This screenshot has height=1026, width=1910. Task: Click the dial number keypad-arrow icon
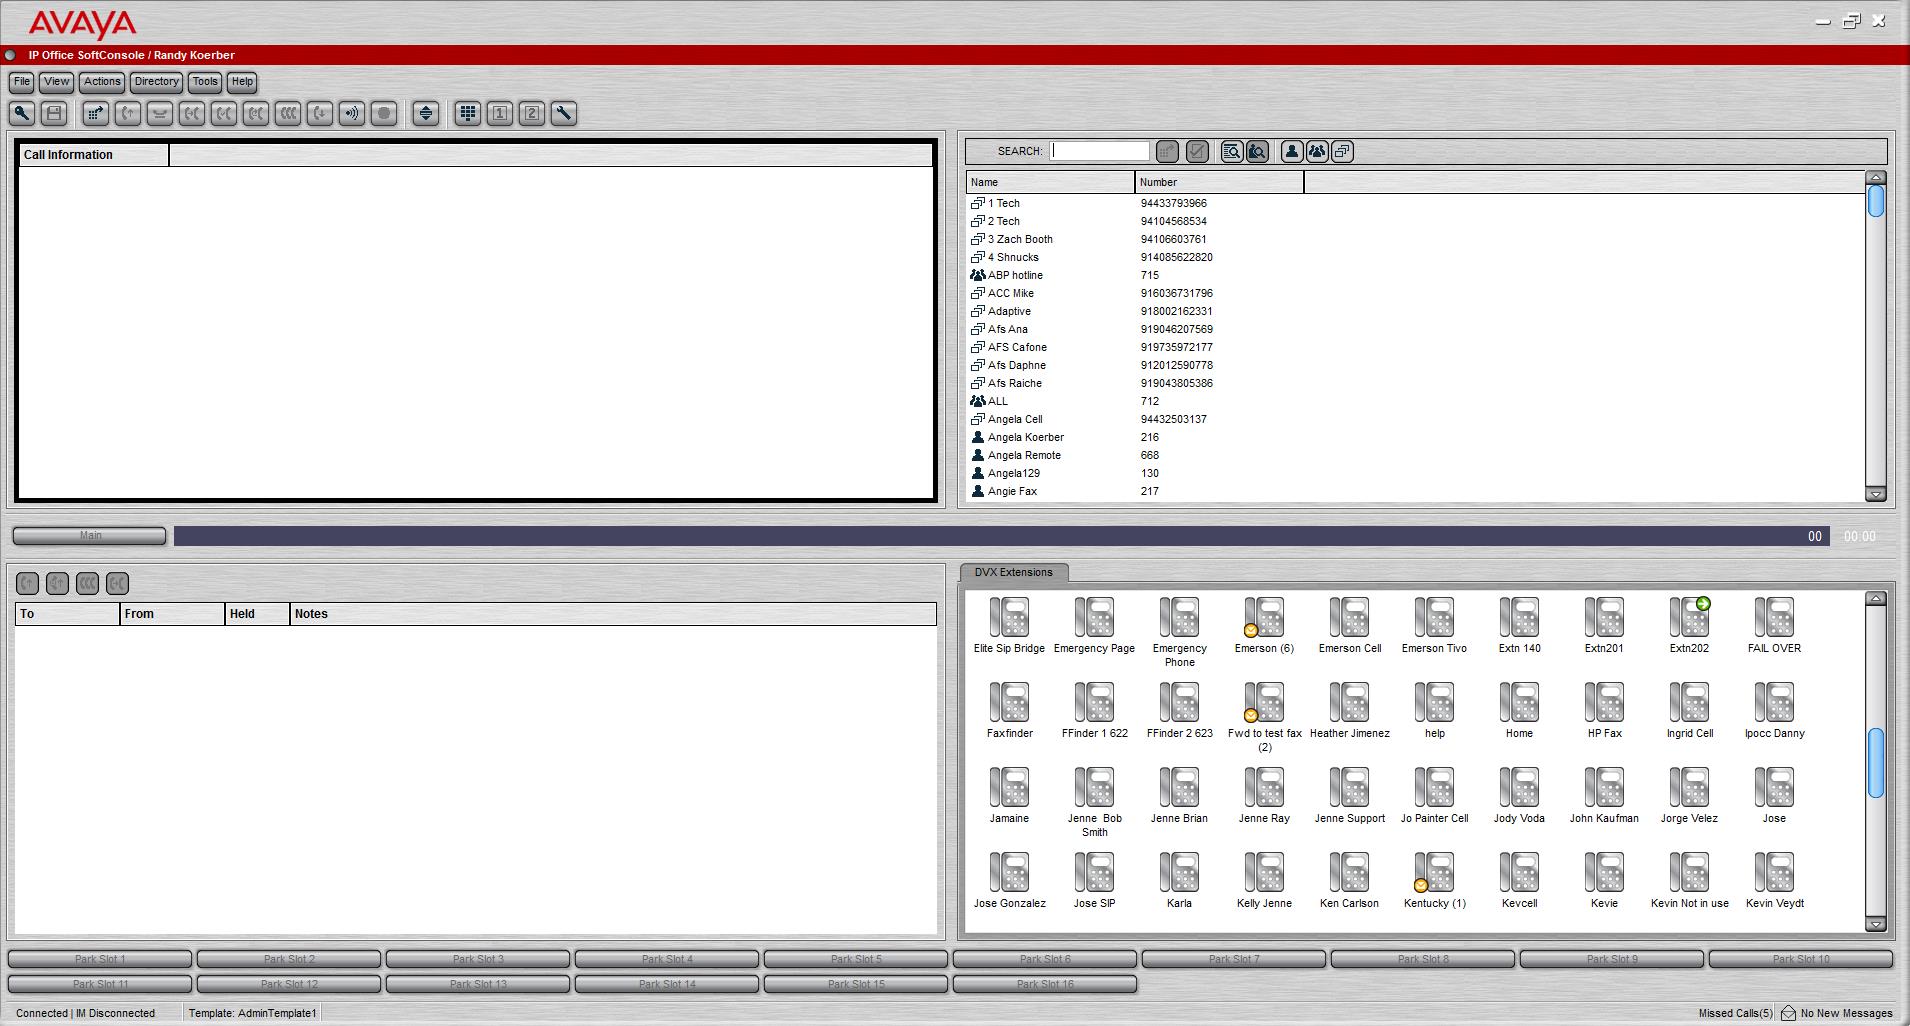pyautogui.click(x=95, y=114)
